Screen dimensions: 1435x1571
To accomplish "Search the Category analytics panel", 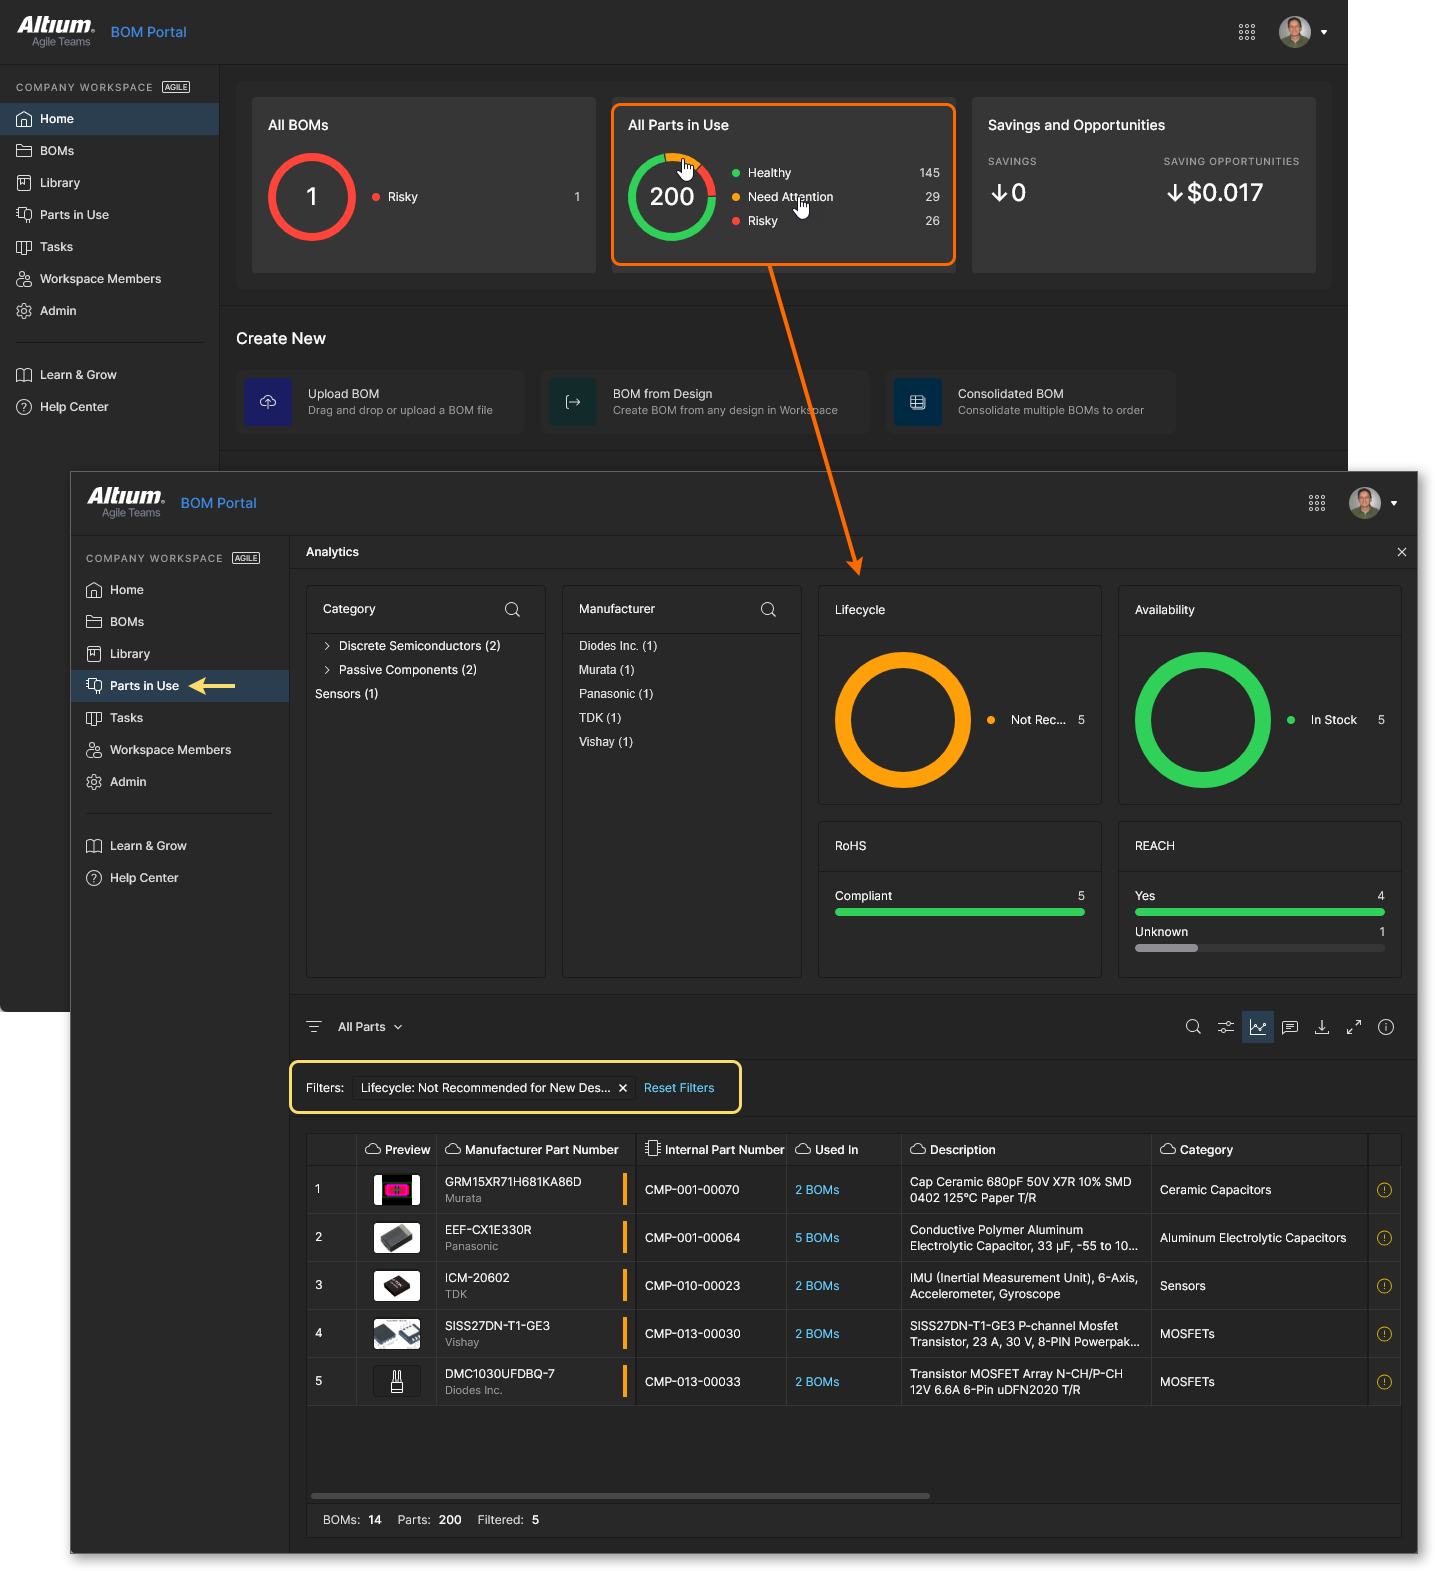I will (512, 609).
